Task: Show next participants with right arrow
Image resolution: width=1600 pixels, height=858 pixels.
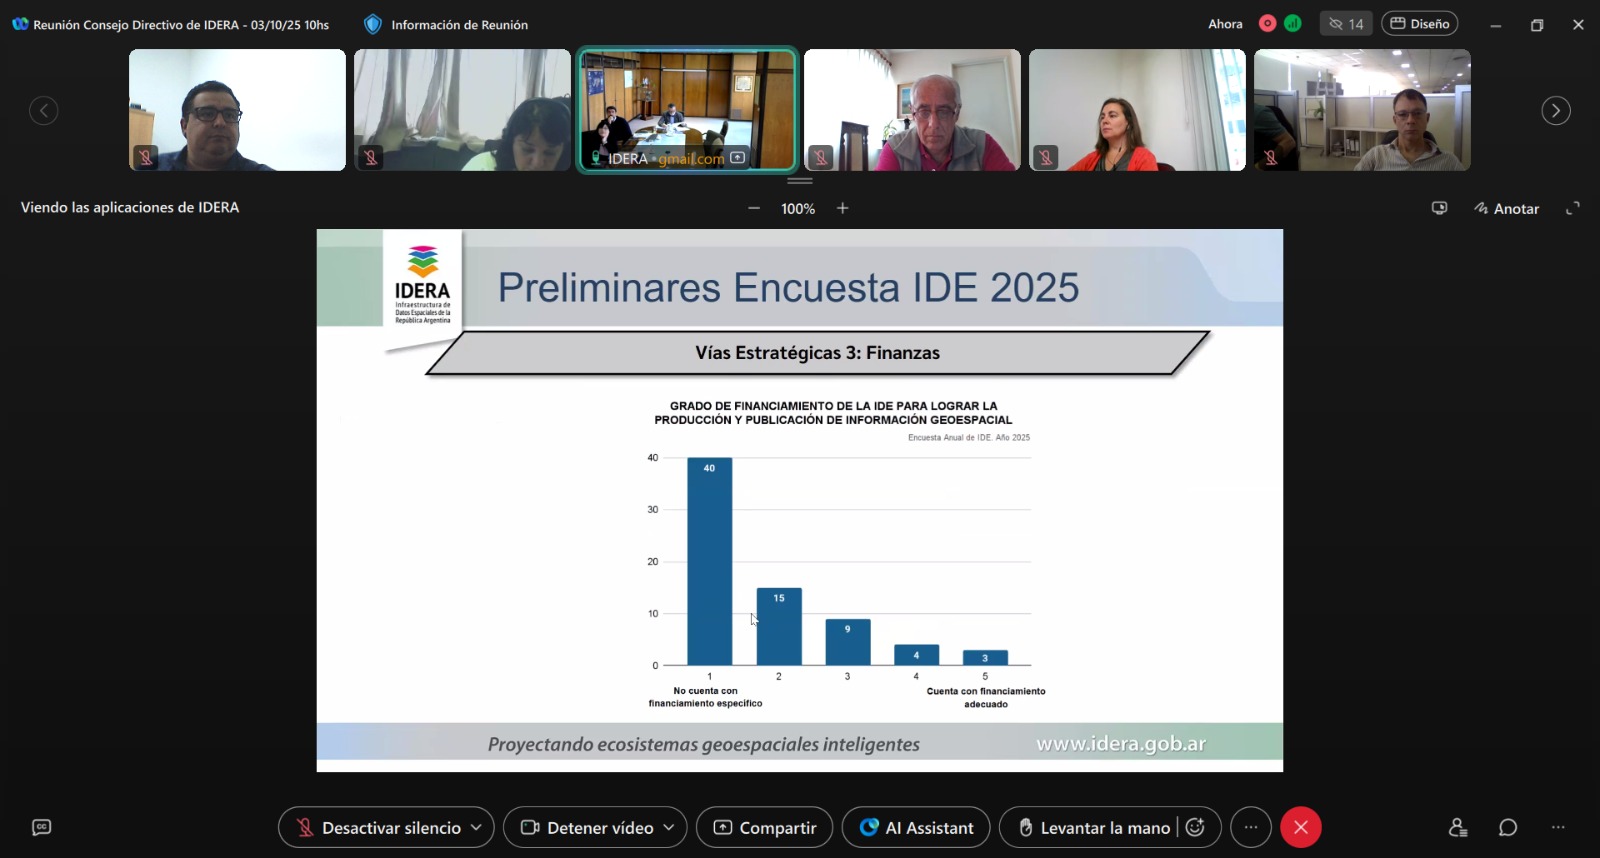Action: tap(1555, 110)
